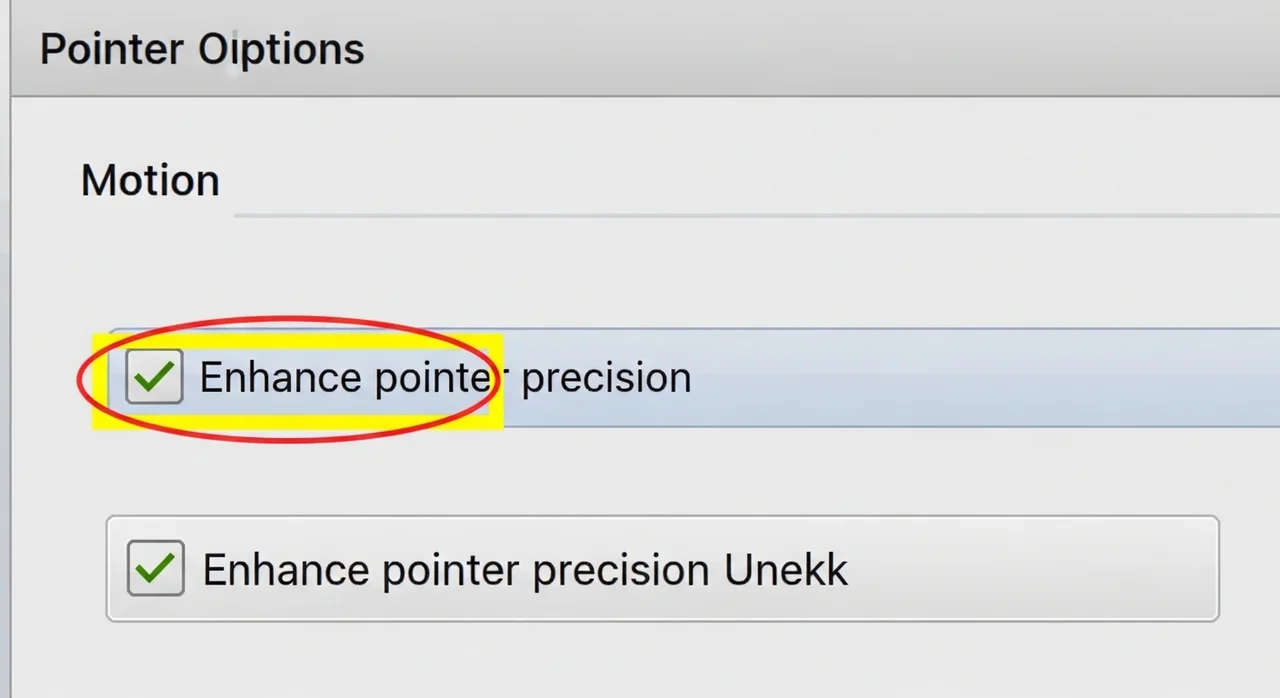This screenshot has width=1280, height=698.
Task: Click the word "Unekk" in the lower option
Action: [785, 570]
